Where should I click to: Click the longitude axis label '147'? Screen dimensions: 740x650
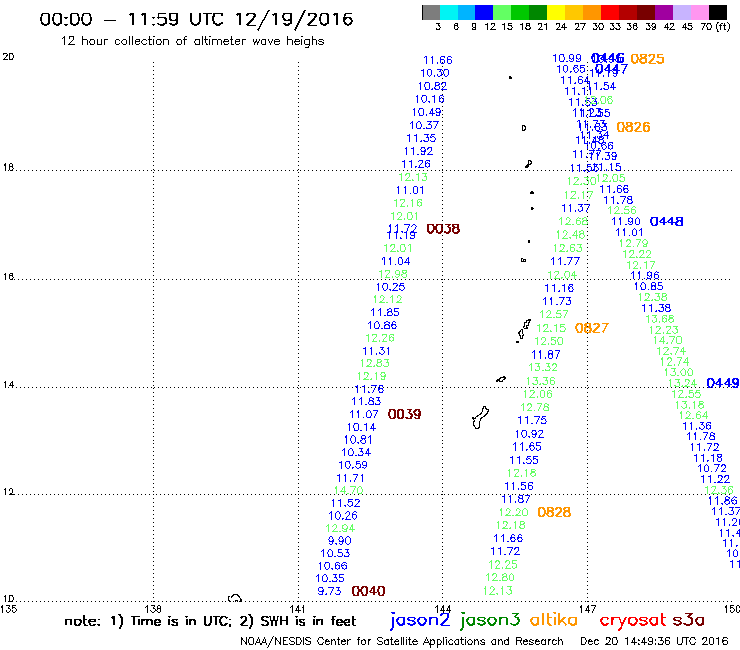coord(588,609)
